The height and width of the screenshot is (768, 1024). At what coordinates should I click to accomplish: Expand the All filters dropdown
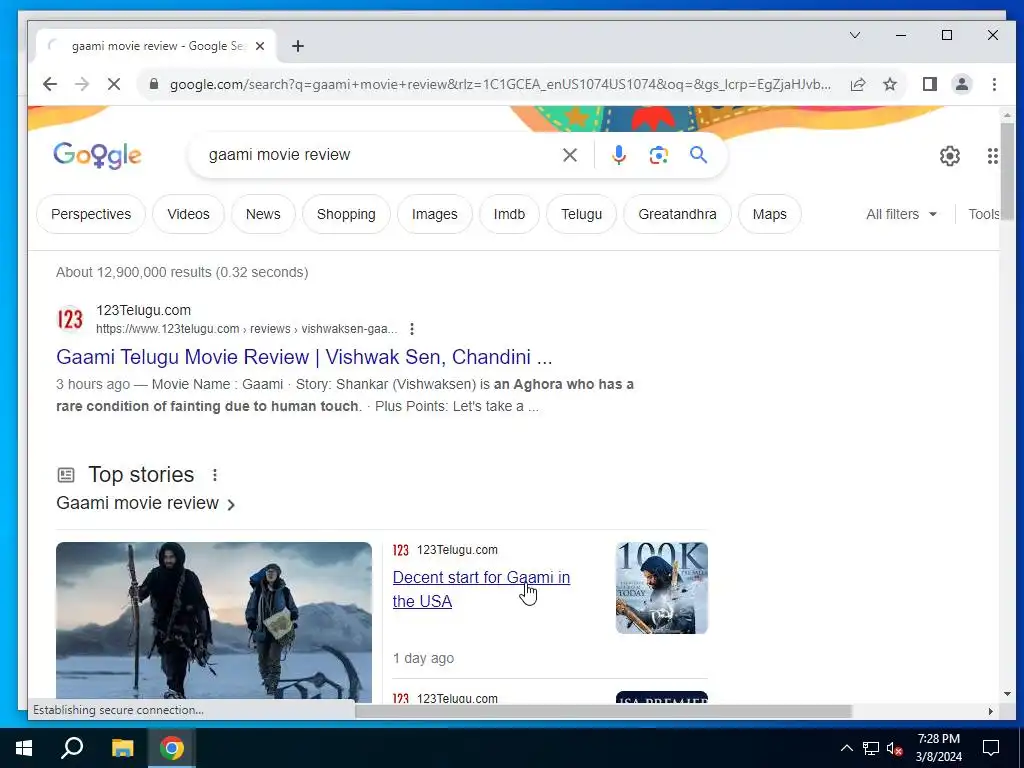point(901,214)
